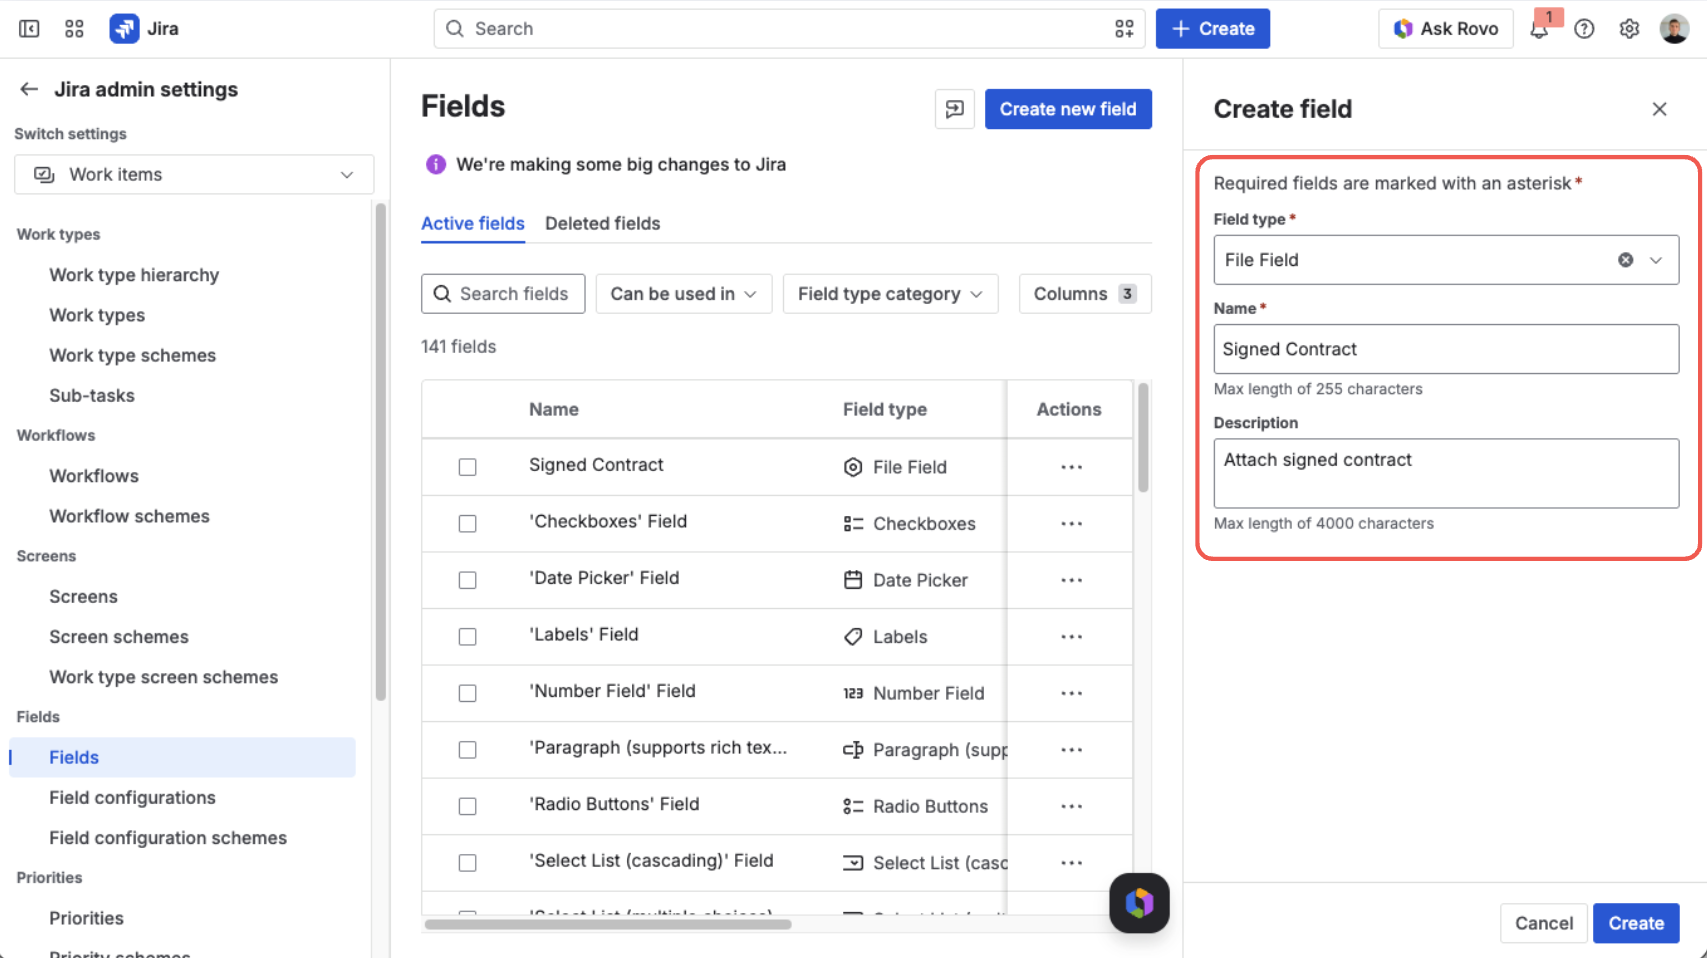
Task: Switch to Active fields tab
Action: coord(472,223)
